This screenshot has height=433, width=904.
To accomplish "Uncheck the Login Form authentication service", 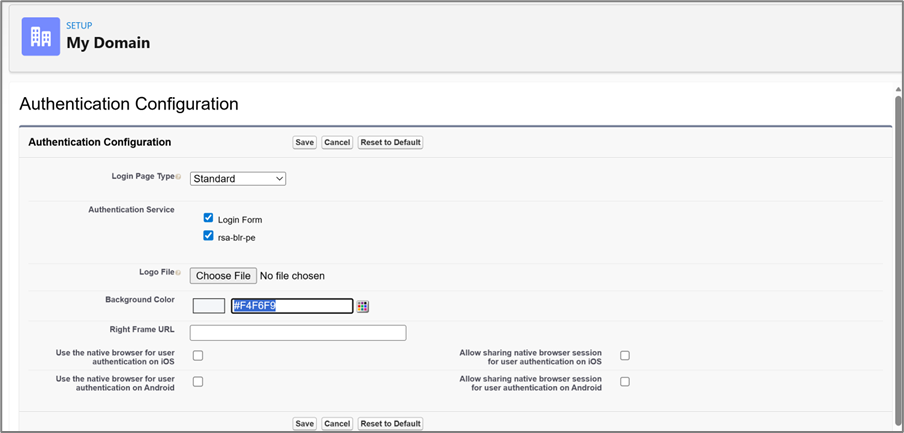I will pyautogui.click(x=209, y=218).
